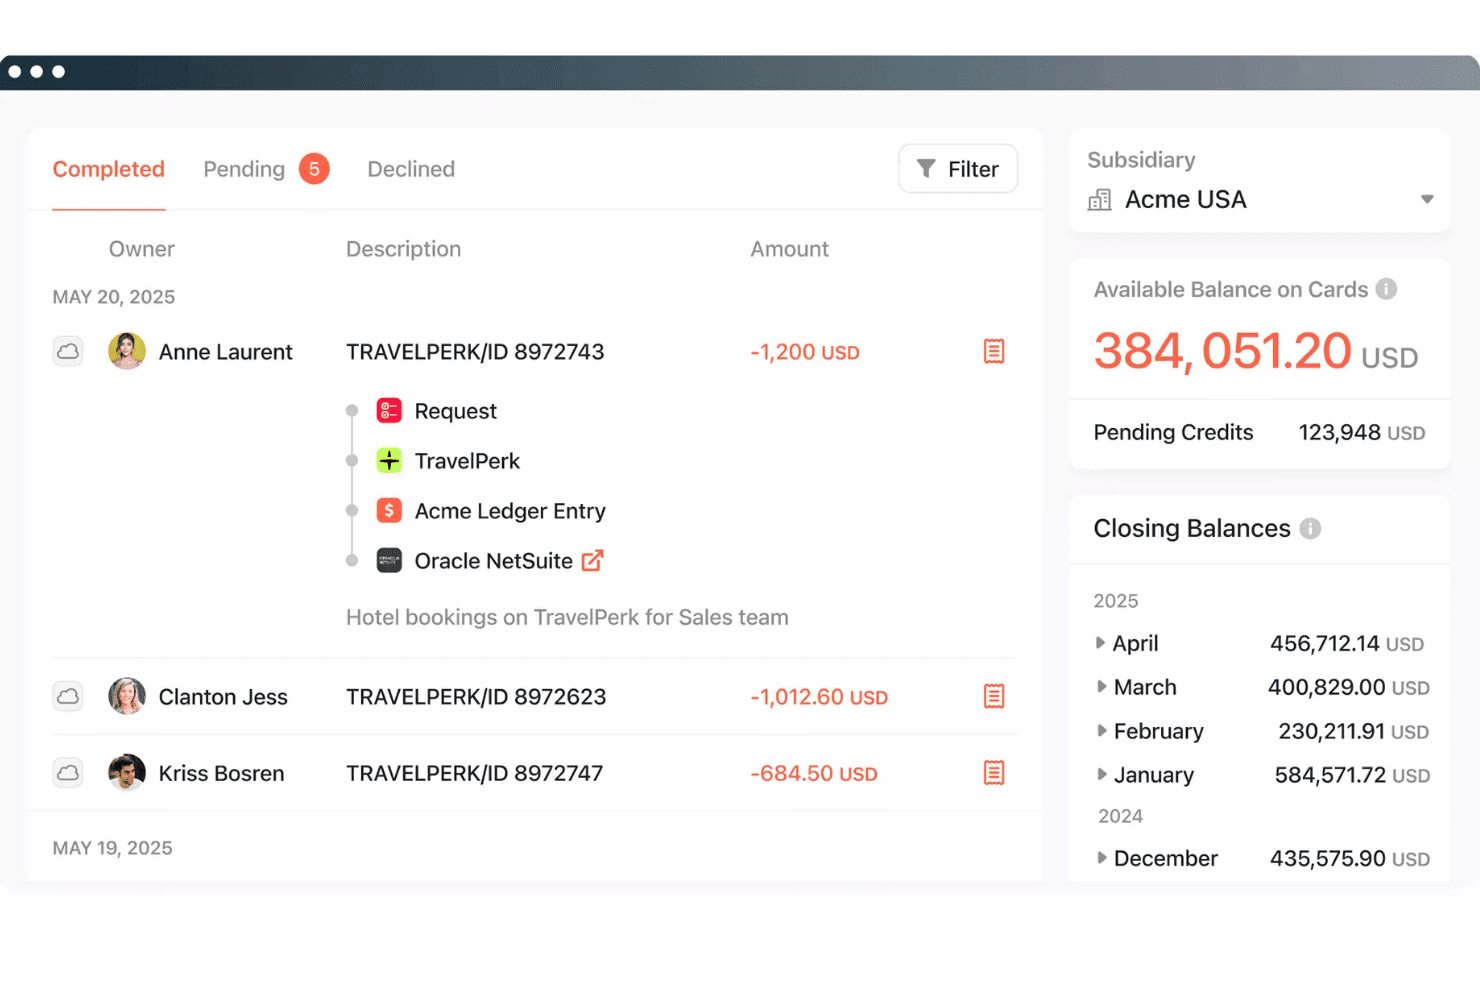Click the dark Oracle NetSuite logo icon
Viewport: 1480px width, 987px height.
pyautogui.click(x=389, y=560)
